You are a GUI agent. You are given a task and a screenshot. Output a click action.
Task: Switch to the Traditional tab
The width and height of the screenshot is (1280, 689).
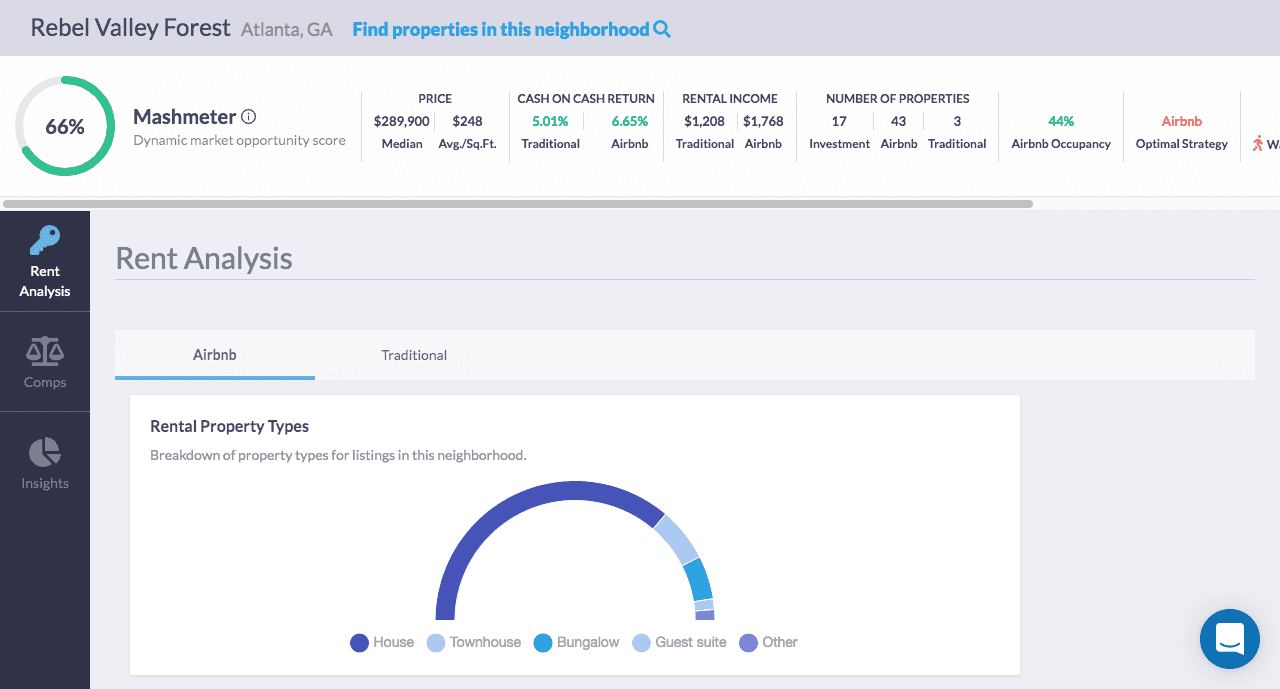click(413, 354)
